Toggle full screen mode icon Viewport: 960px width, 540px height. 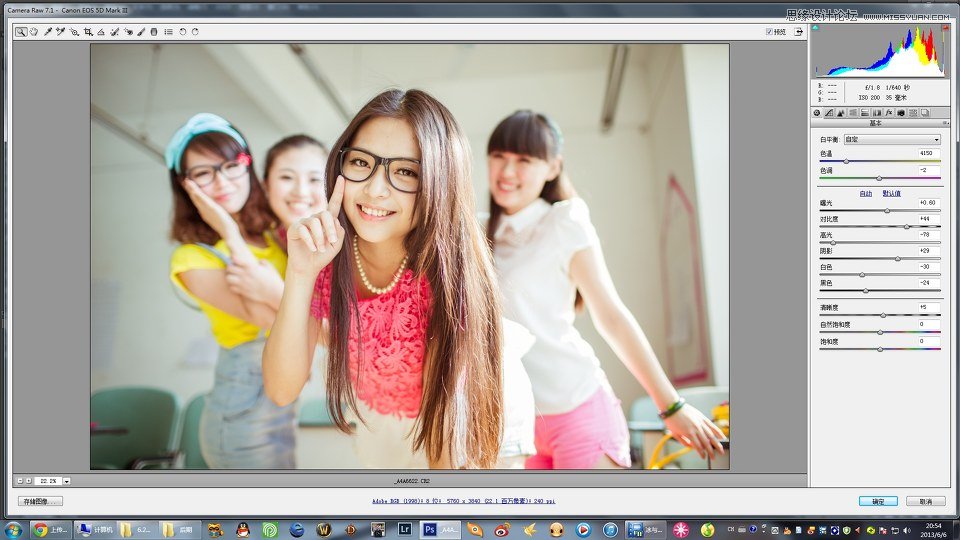pos(798,32)
